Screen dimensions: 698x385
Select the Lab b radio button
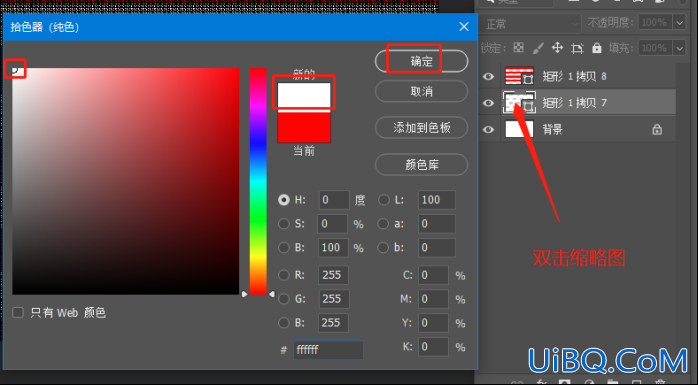point(383,247)
